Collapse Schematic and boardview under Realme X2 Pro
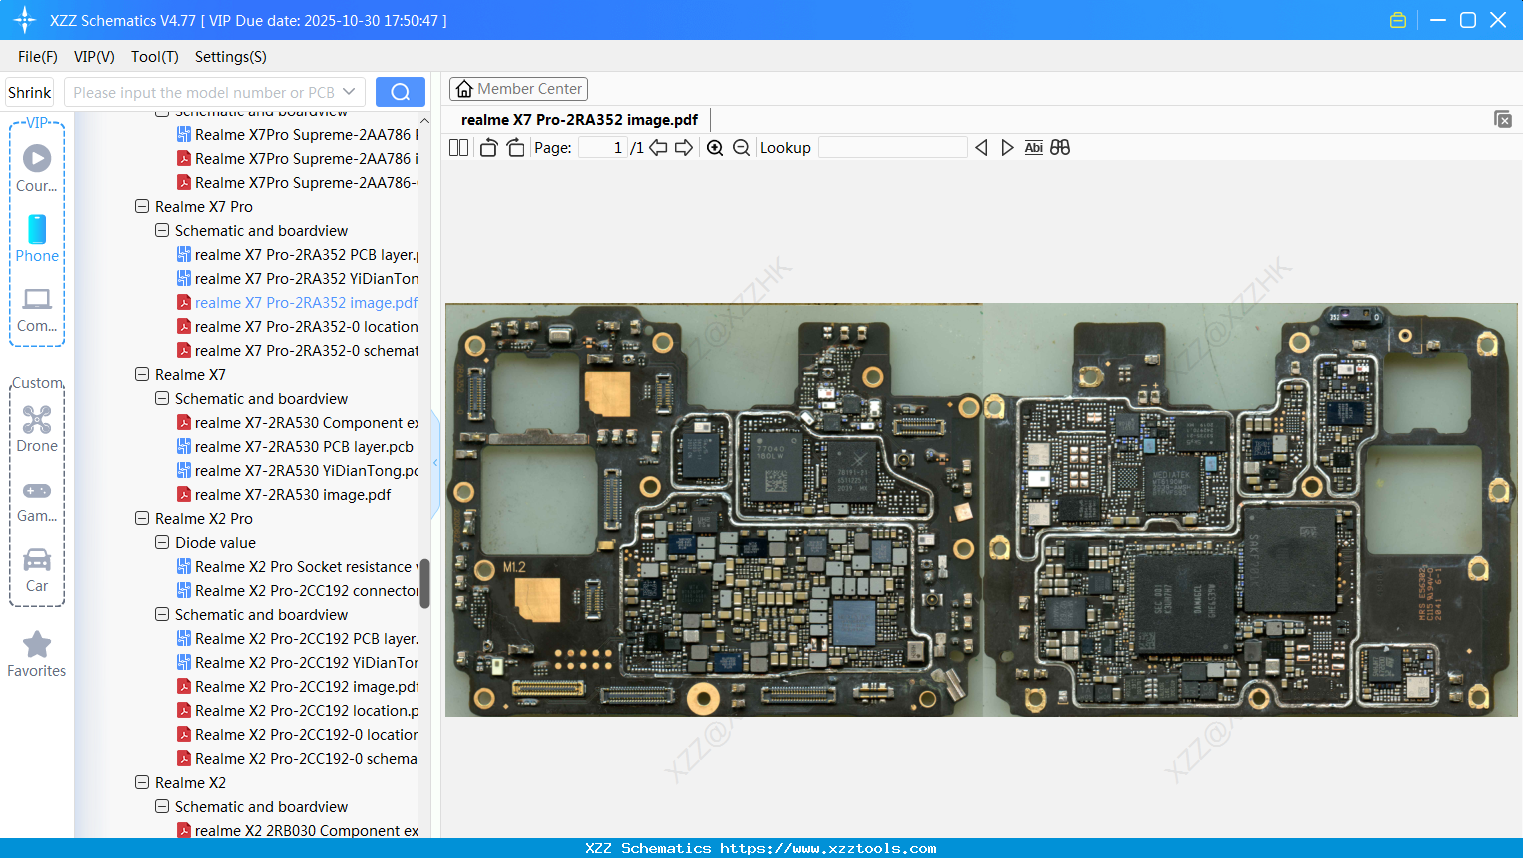The height and width of the screenshot is (858, 1523). click(162, 615)
